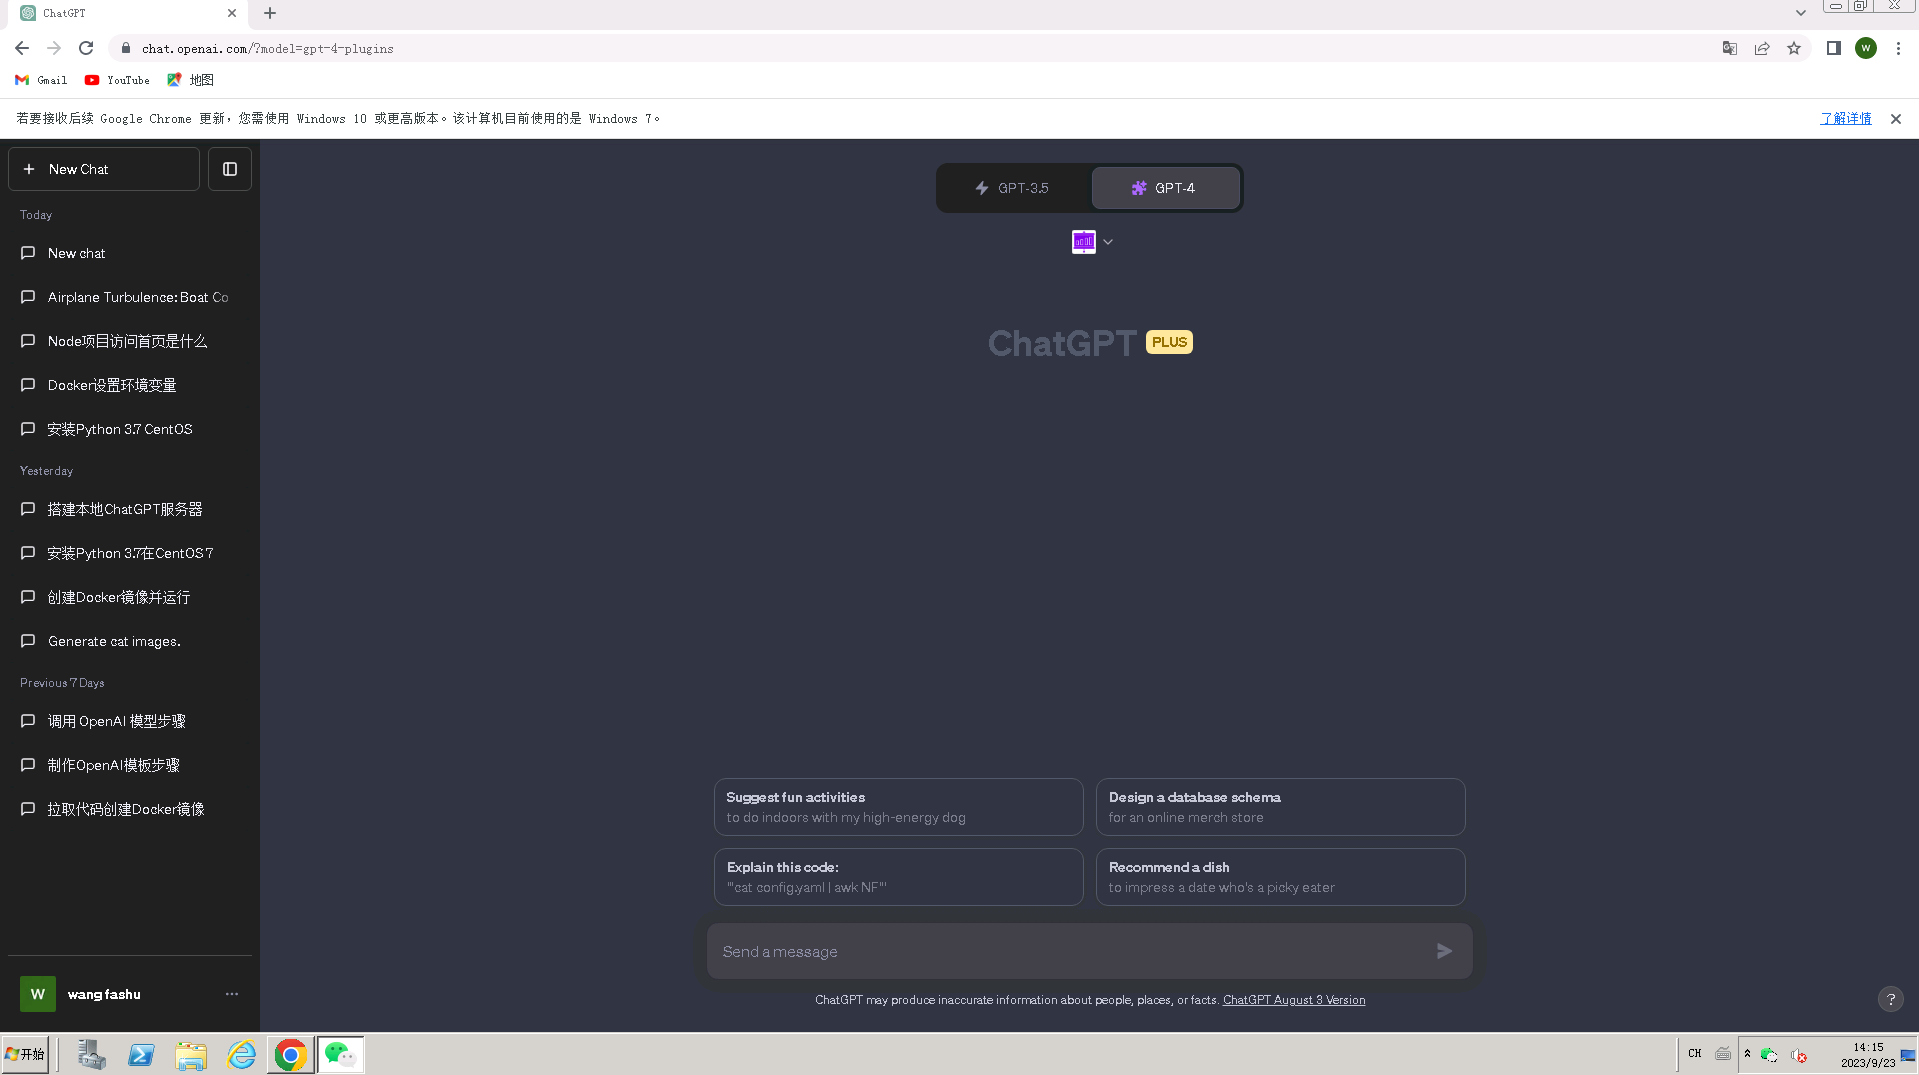
Task: Open the PowerShell taskbar icon
Action: click(141, 1054)
